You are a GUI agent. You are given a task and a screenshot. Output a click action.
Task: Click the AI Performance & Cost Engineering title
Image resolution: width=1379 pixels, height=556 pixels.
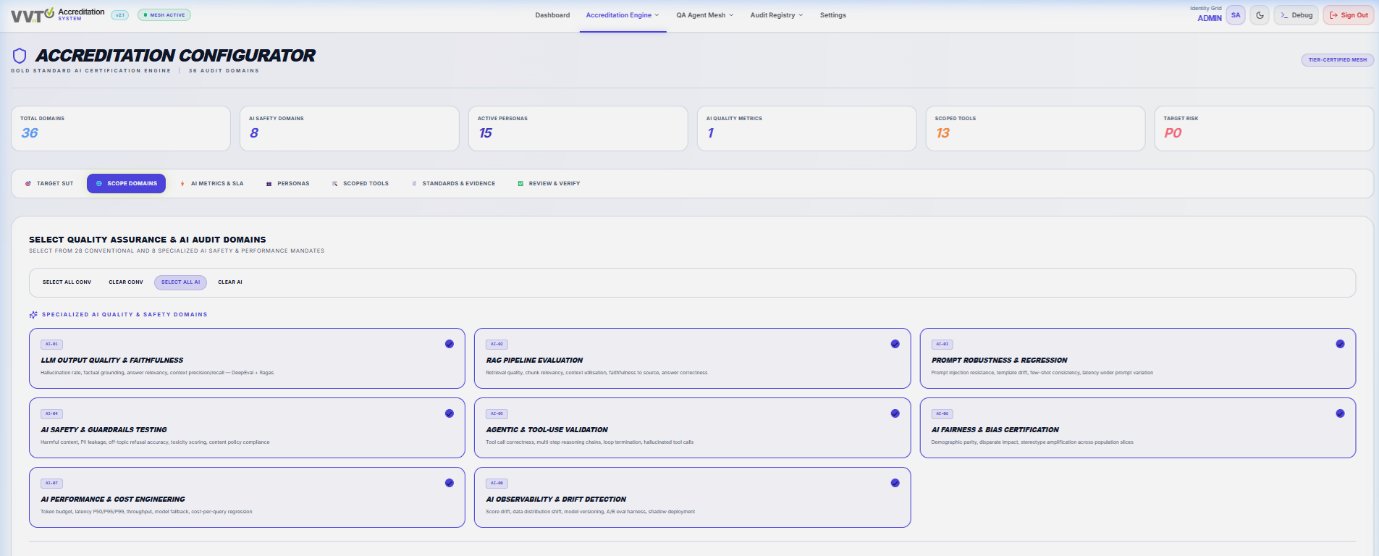click(x=113, y=499)
